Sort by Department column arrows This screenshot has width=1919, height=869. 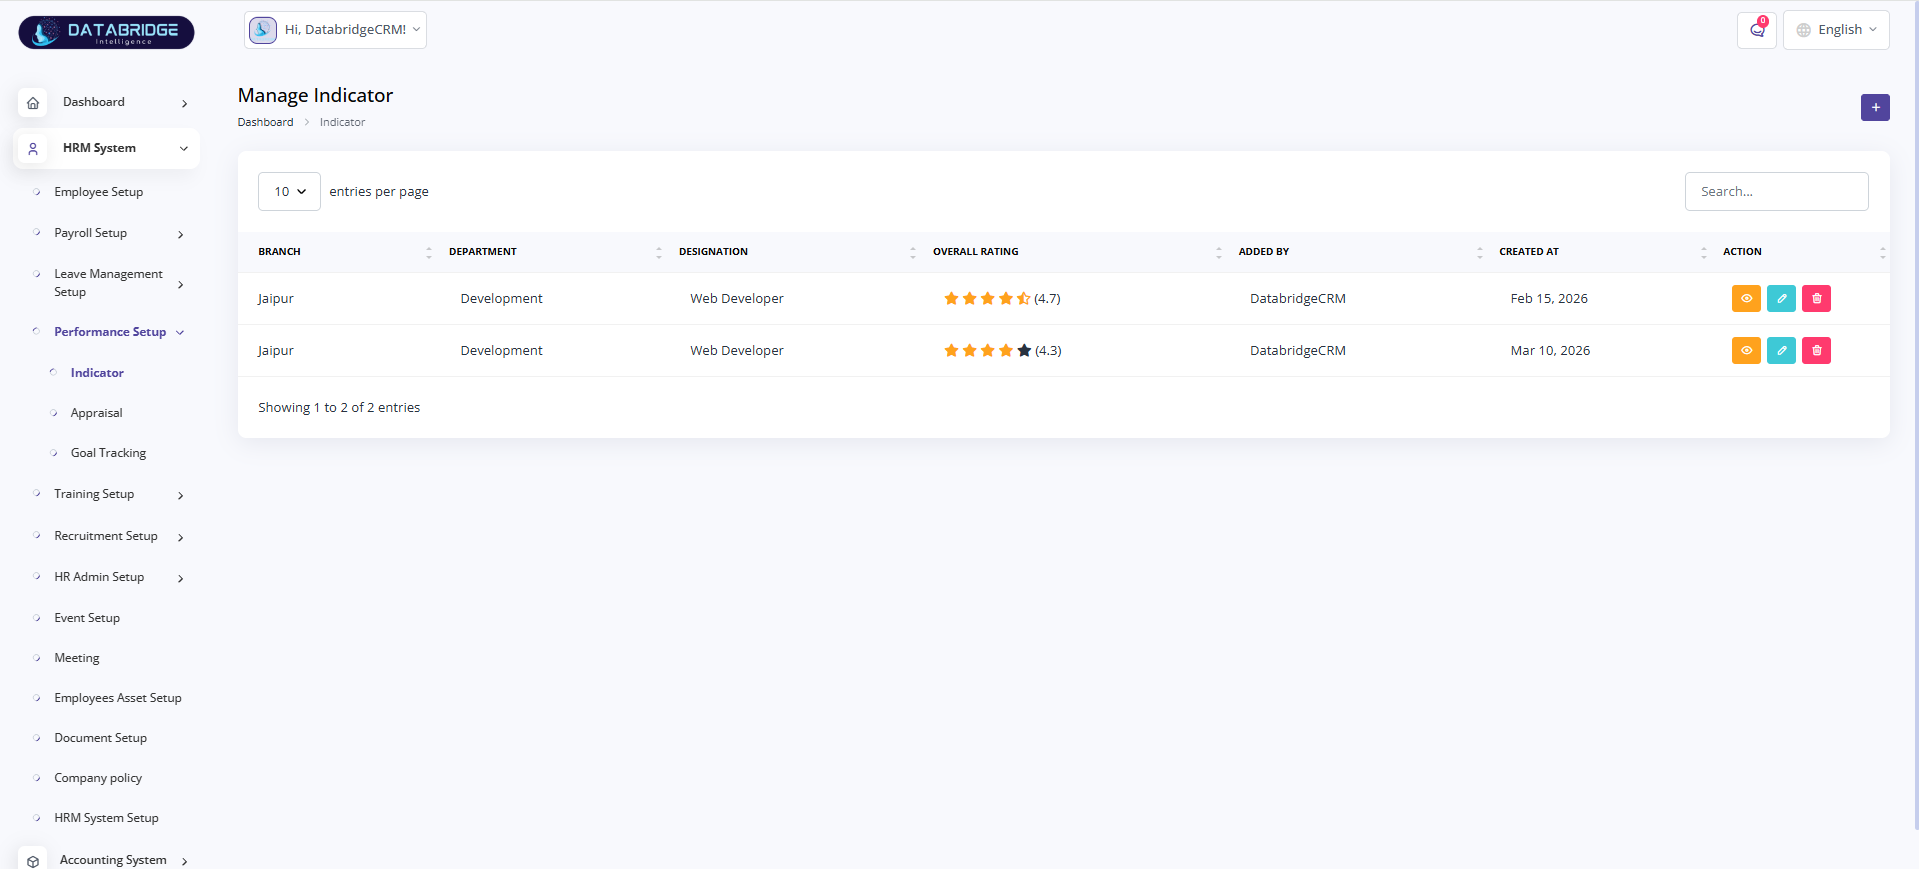click(659, 253)
